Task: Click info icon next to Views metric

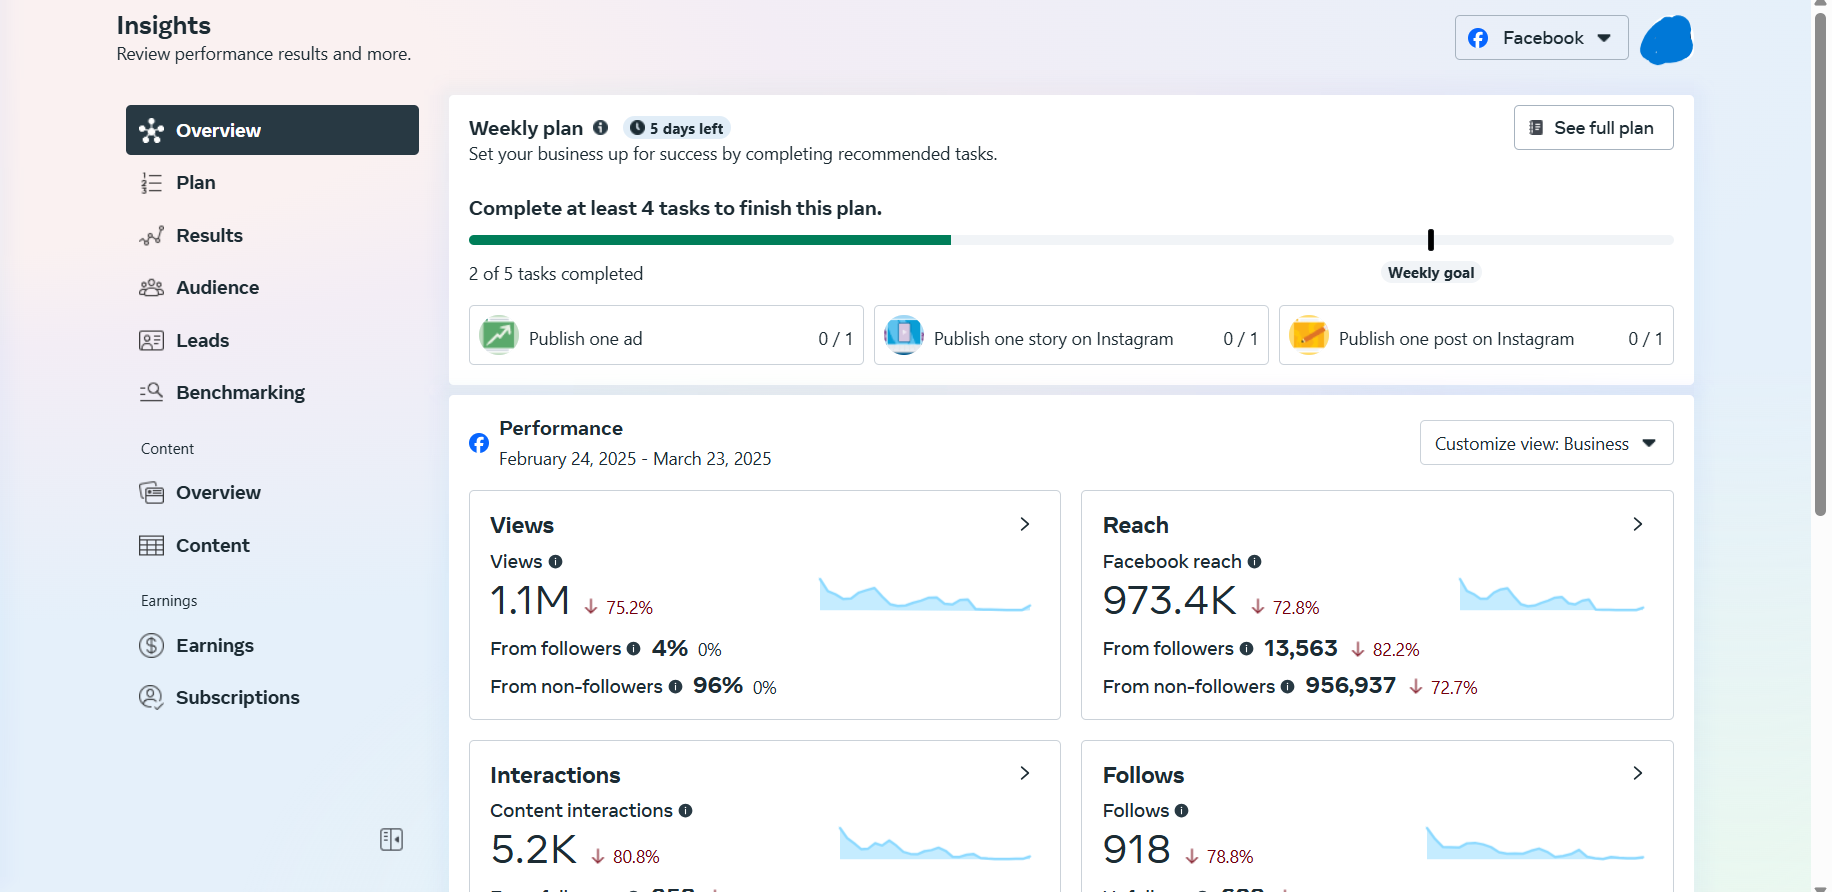Action: point(555,562)
